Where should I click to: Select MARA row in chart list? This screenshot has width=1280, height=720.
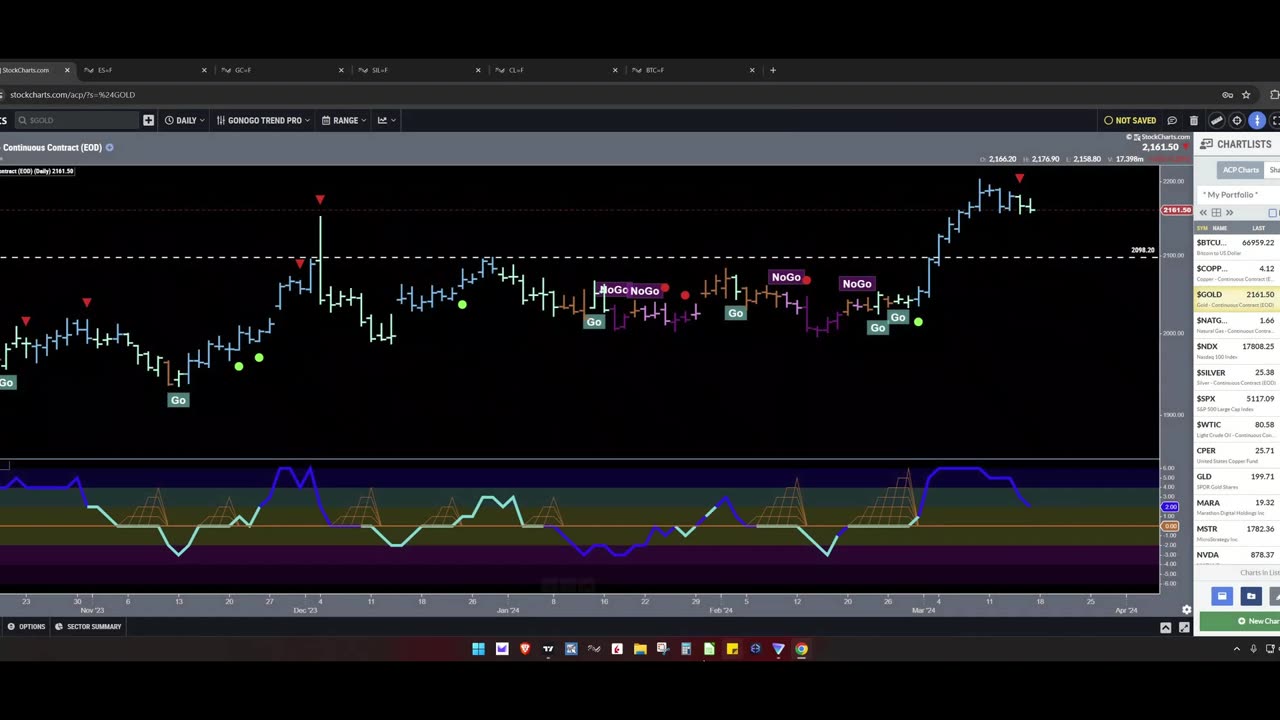tap(1237, 506)
